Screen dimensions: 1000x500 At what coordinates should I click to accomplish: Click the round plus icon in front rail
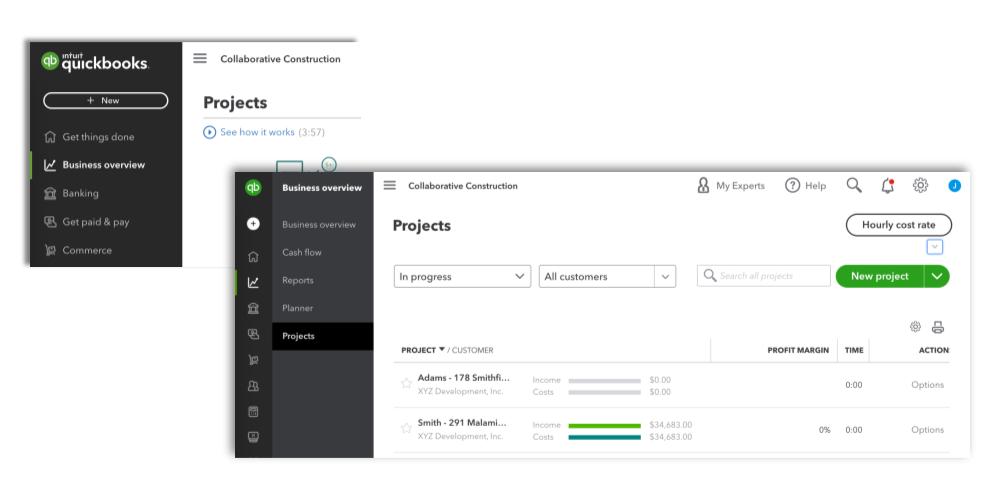(x=253, y=224)
